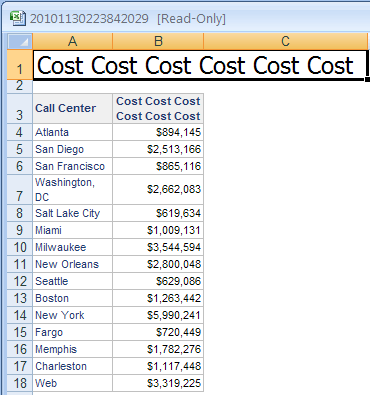Image resolution: width=370 pixels, height=395 pixels.
Task: Select the Salt Lake City cell
Action: (x=73, y=213)
